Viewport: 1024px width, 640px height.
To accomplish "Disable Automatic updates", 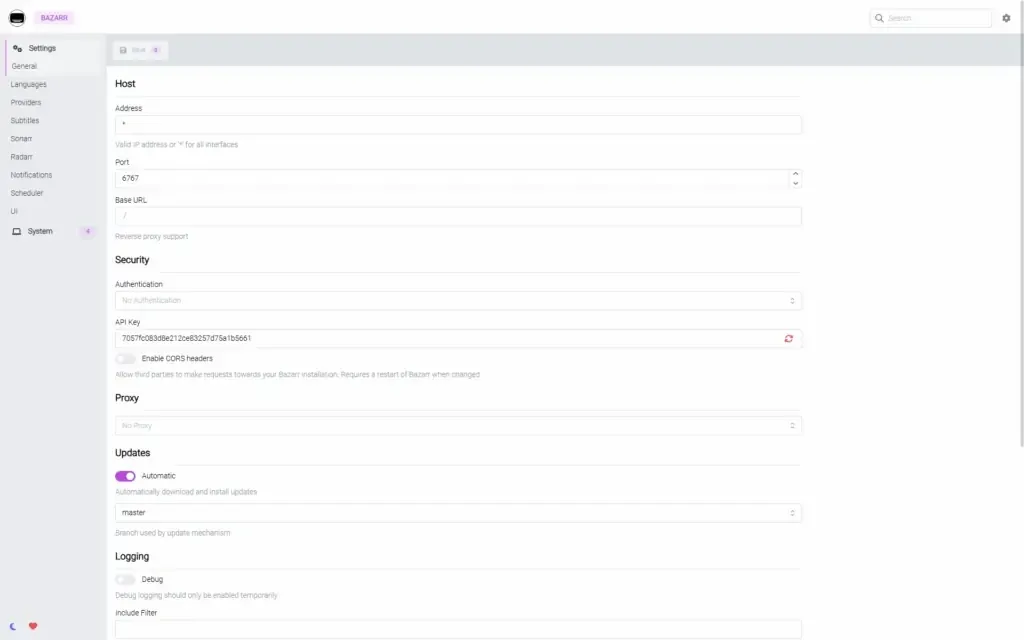I will [x=124, y=476].
